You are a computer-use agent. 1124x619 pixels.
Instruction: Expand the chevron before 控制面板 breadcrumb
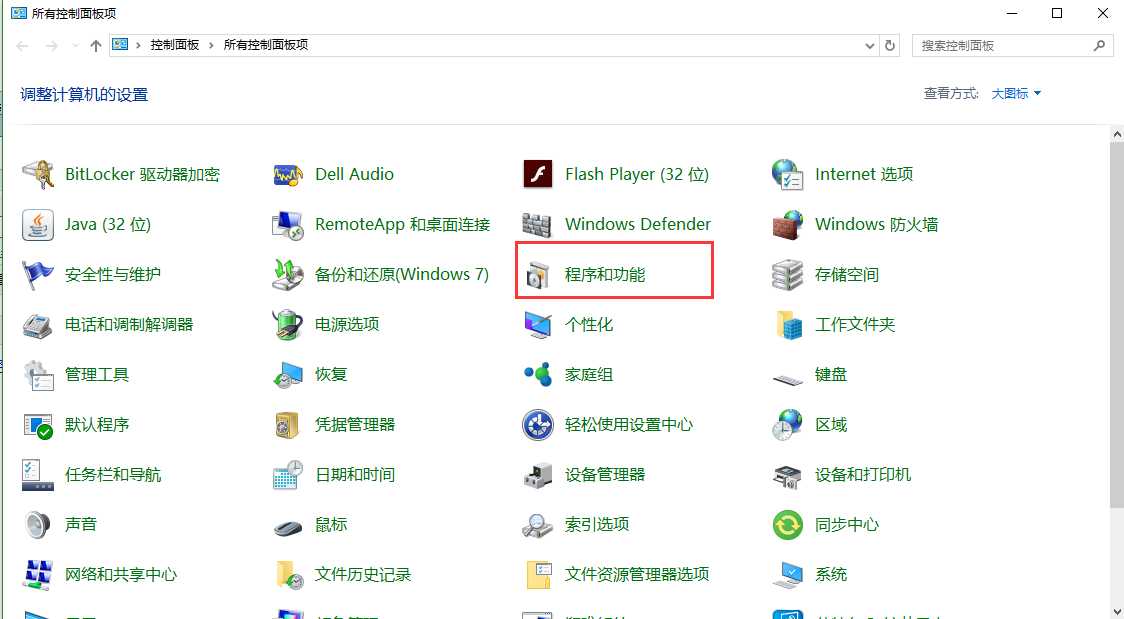click(x=138, y=45)
